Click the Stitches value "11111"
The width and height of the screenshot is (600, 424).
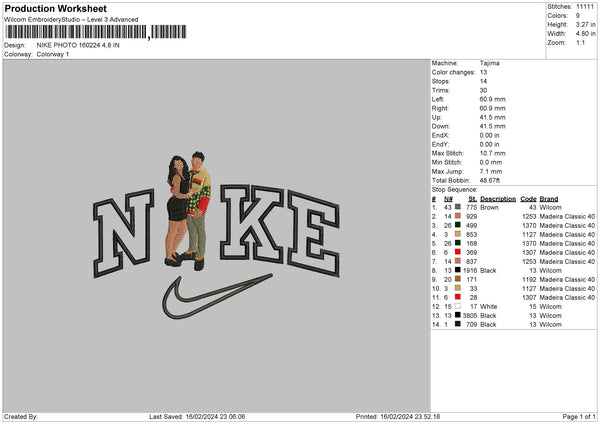[585, 7]
